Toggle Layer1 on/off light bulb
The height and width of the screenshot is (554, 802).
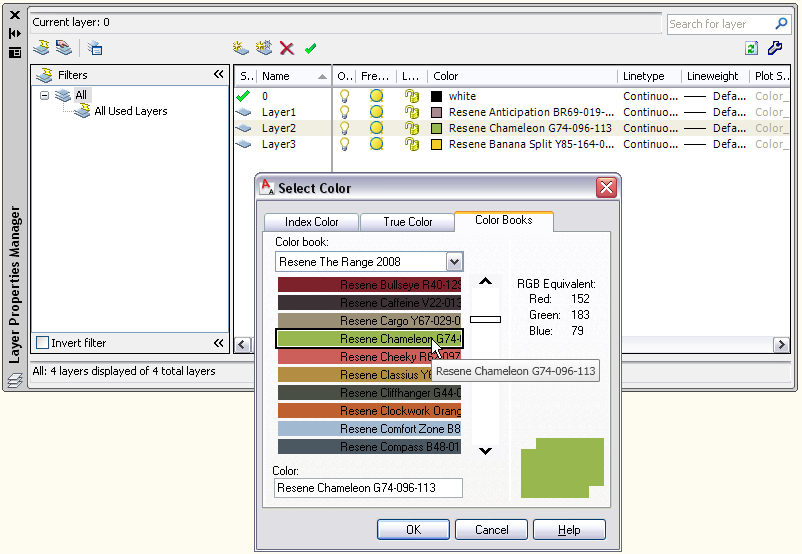(346, 112)
